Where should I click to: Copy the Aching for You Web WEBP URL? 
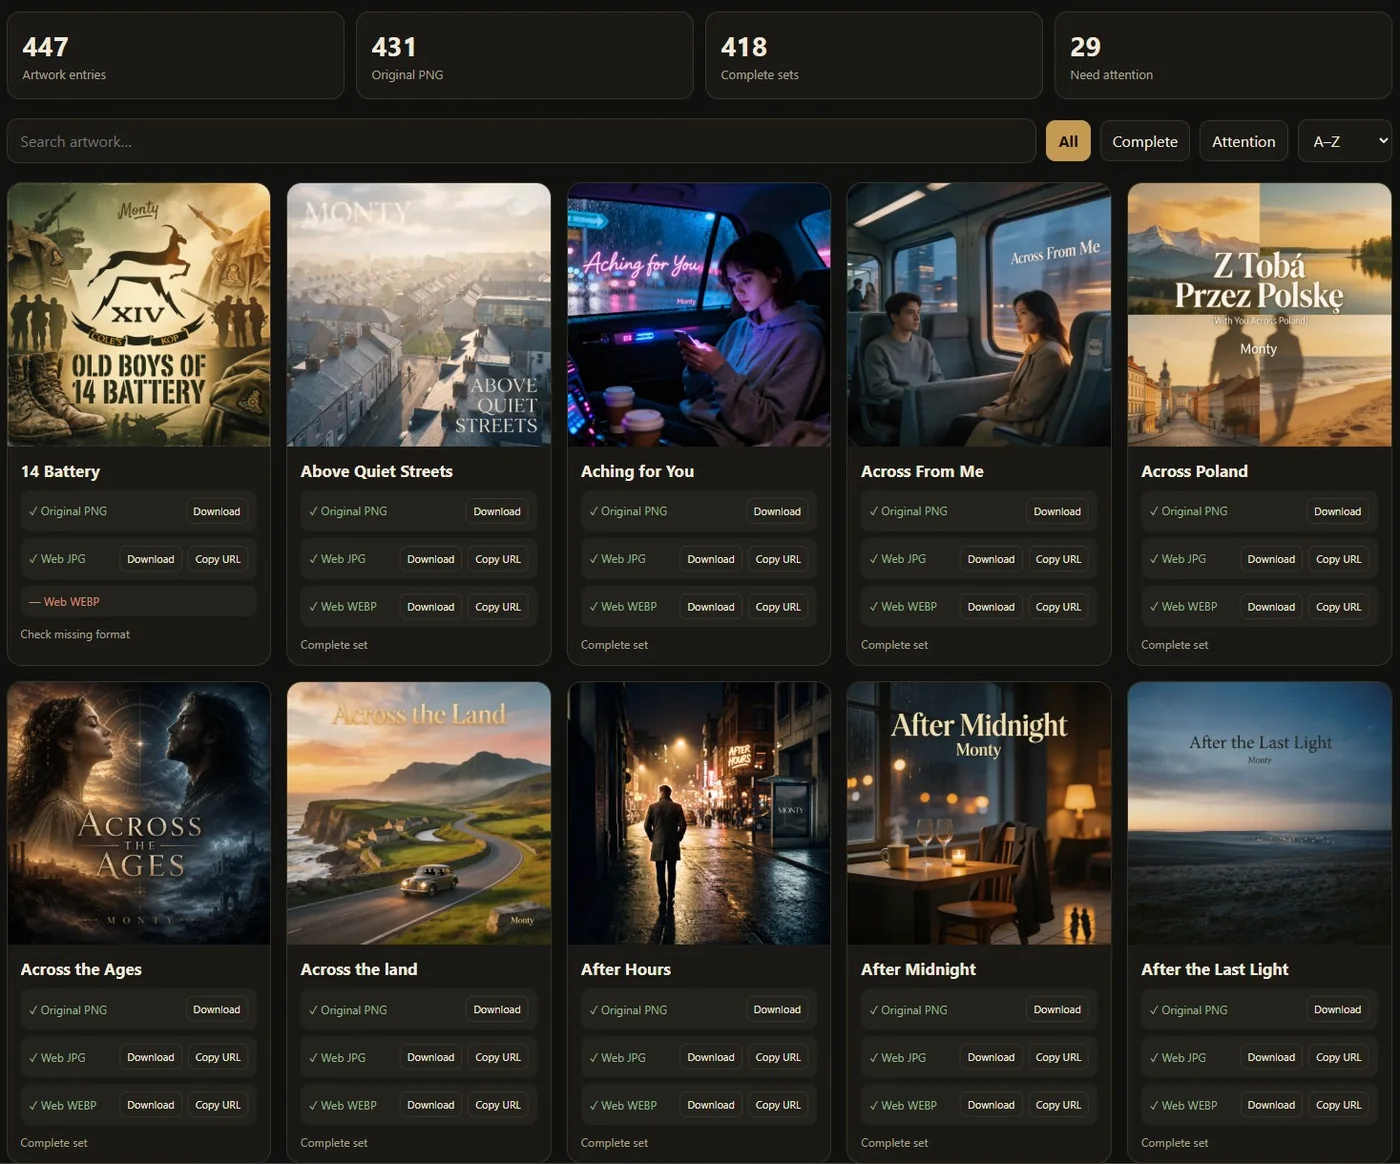[778, 607]
